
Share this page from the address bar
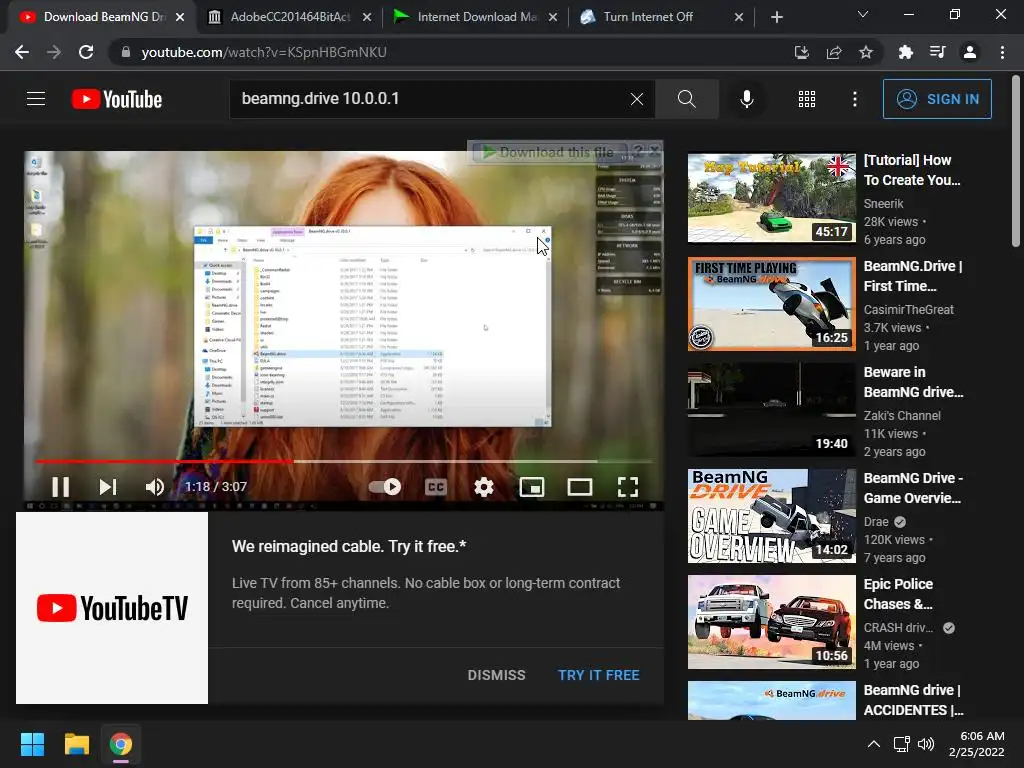[x=834, y=52]
